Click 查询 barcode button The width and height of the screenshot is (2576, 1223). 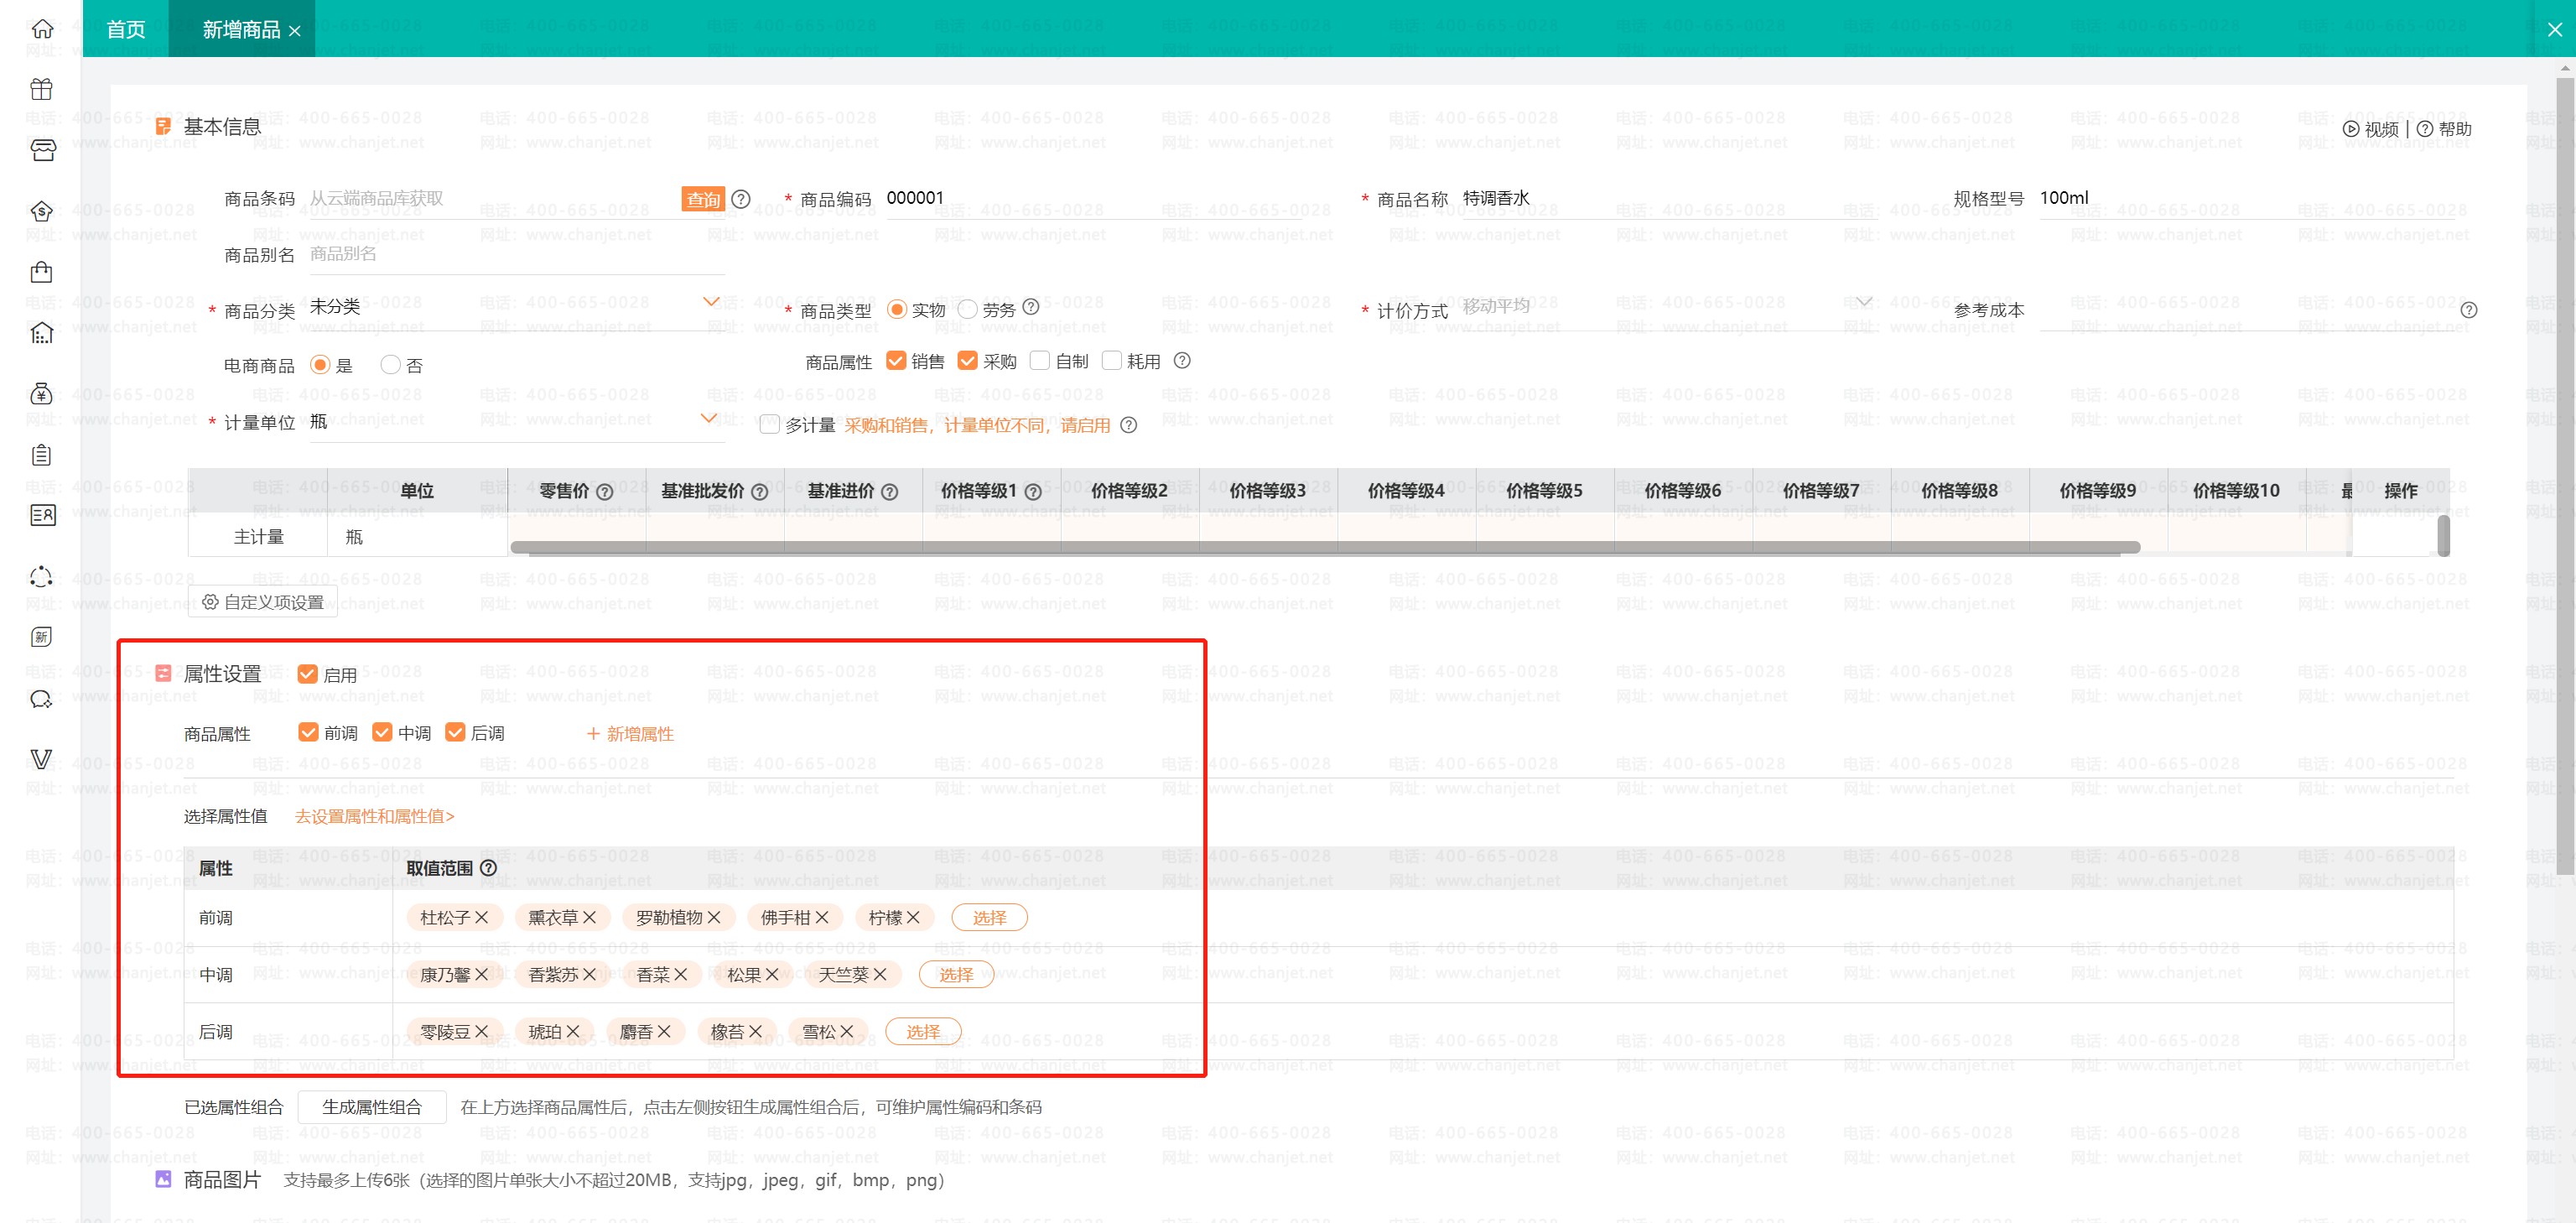(703, 199)
